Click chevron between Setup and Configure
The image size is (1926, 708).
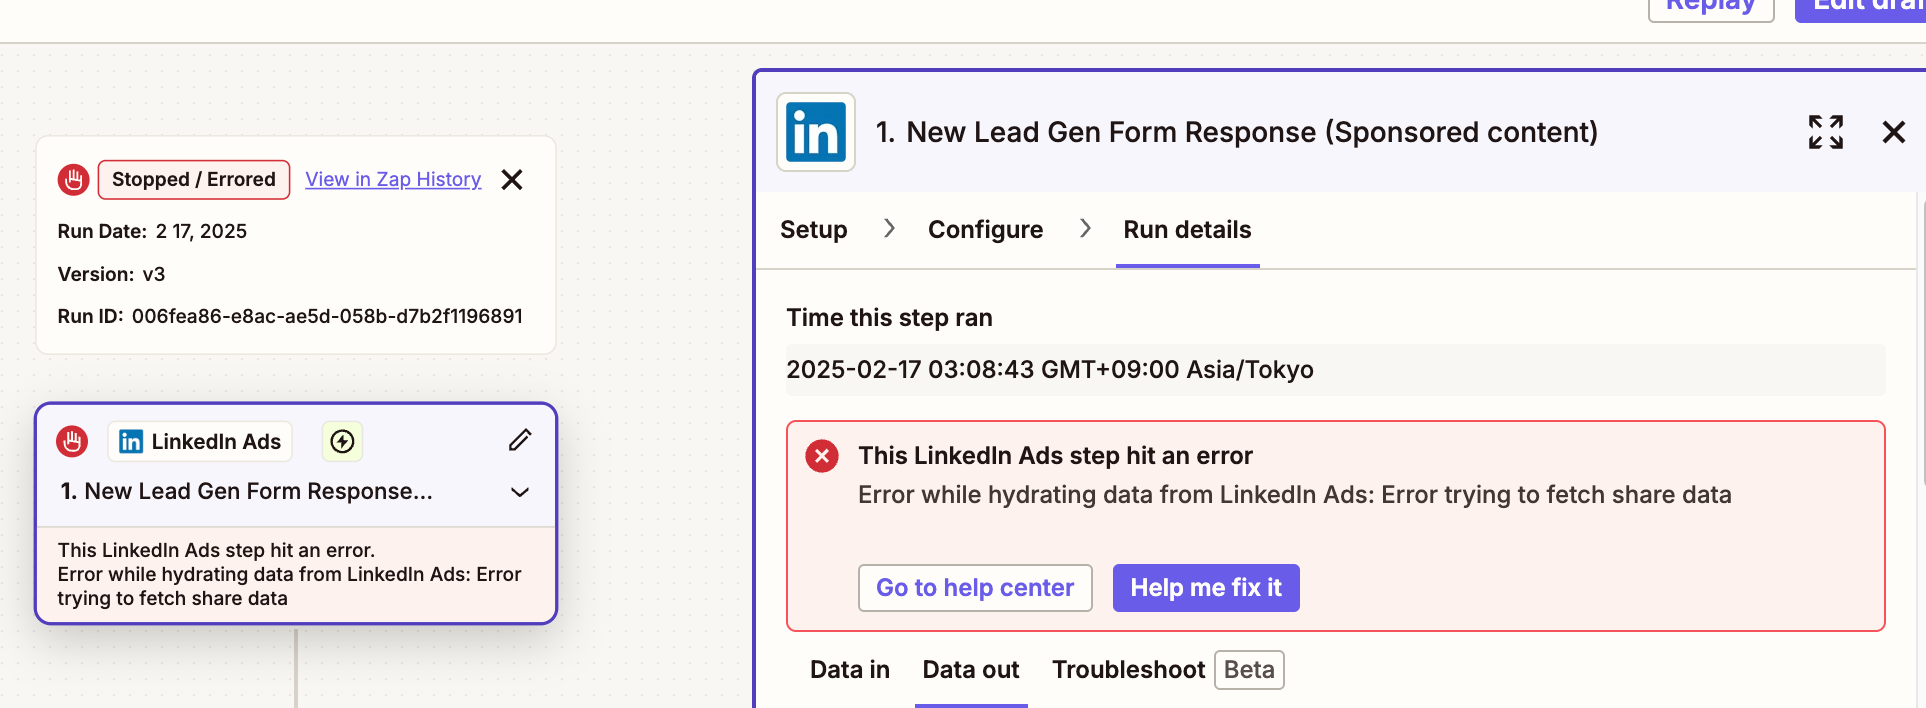click(x=889, y=229)
